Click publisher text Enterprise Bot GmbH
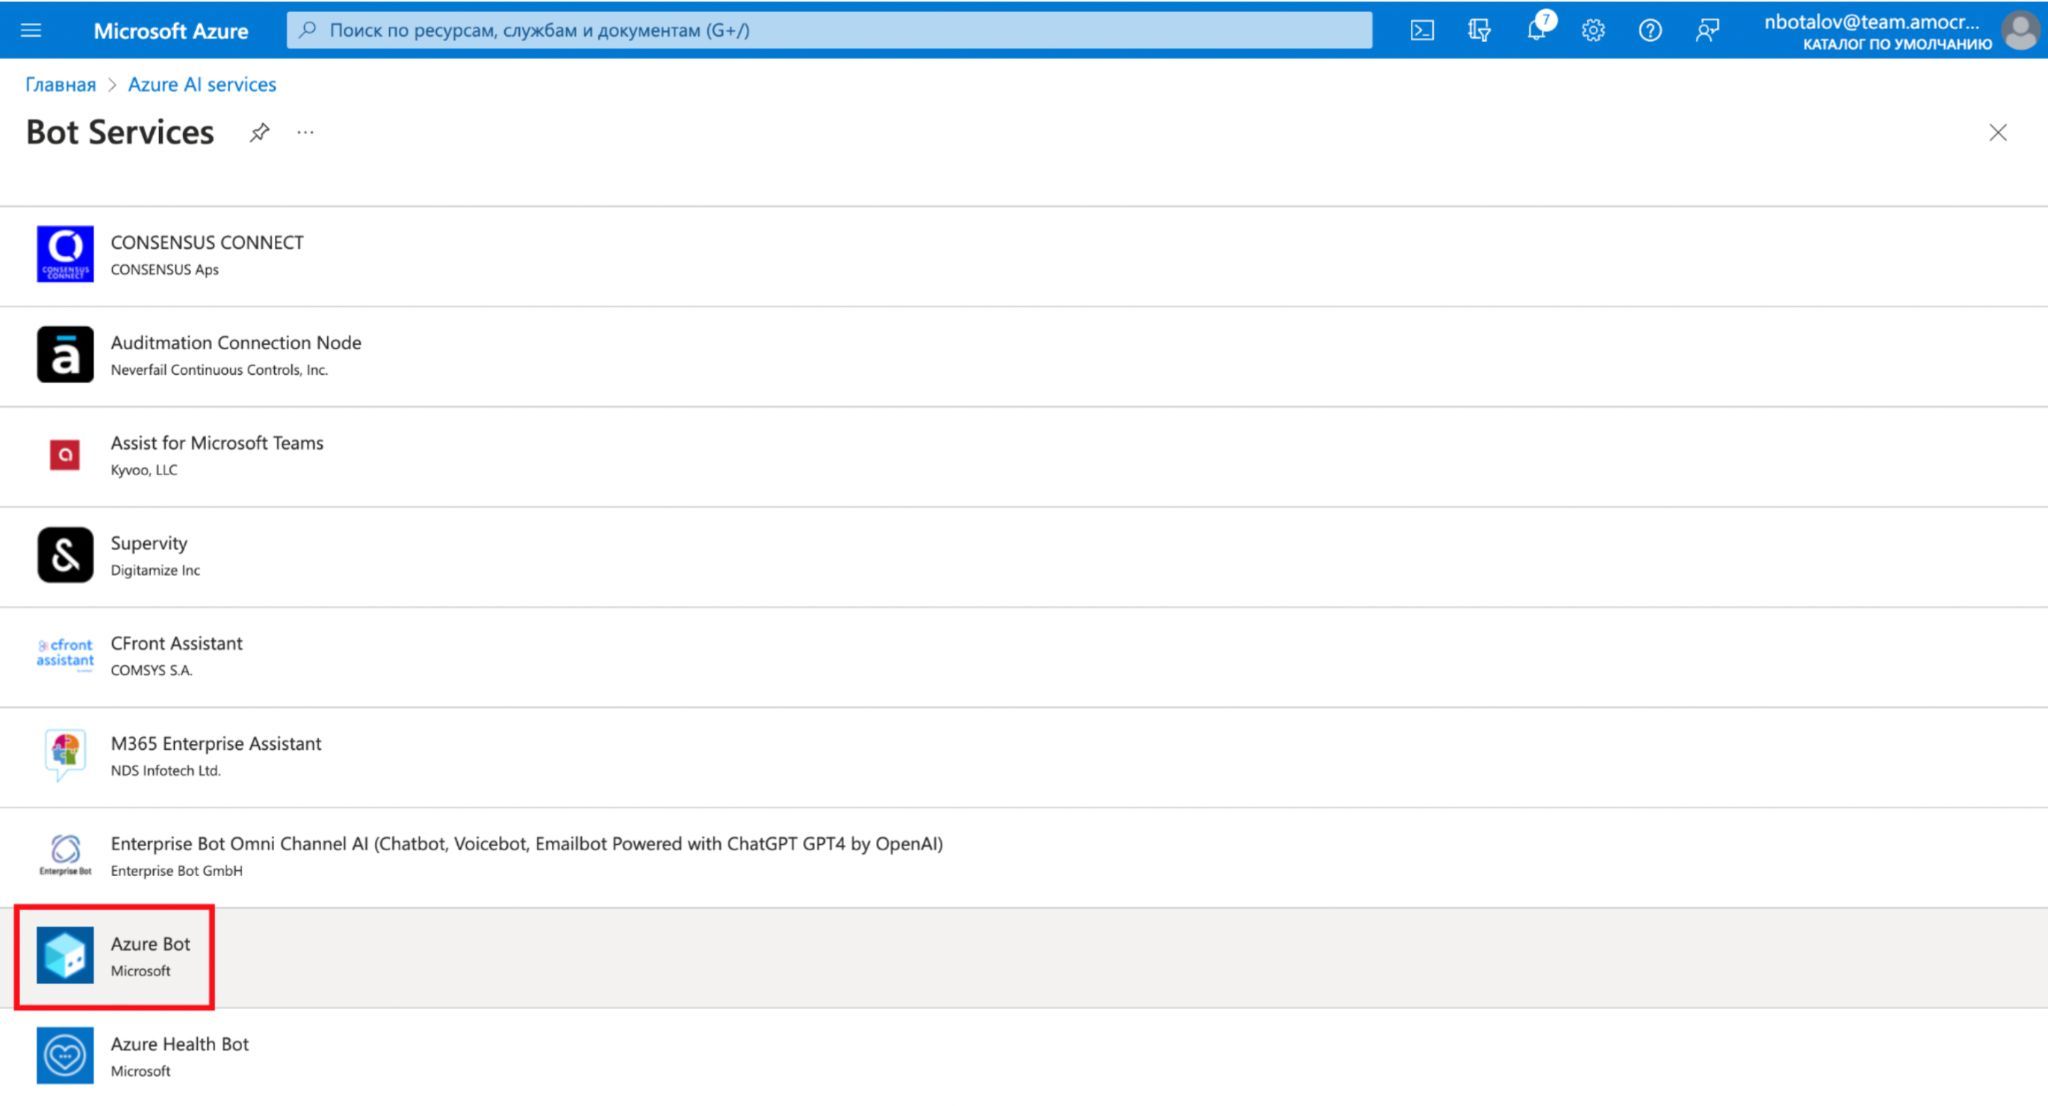 [x=176, y=870]
